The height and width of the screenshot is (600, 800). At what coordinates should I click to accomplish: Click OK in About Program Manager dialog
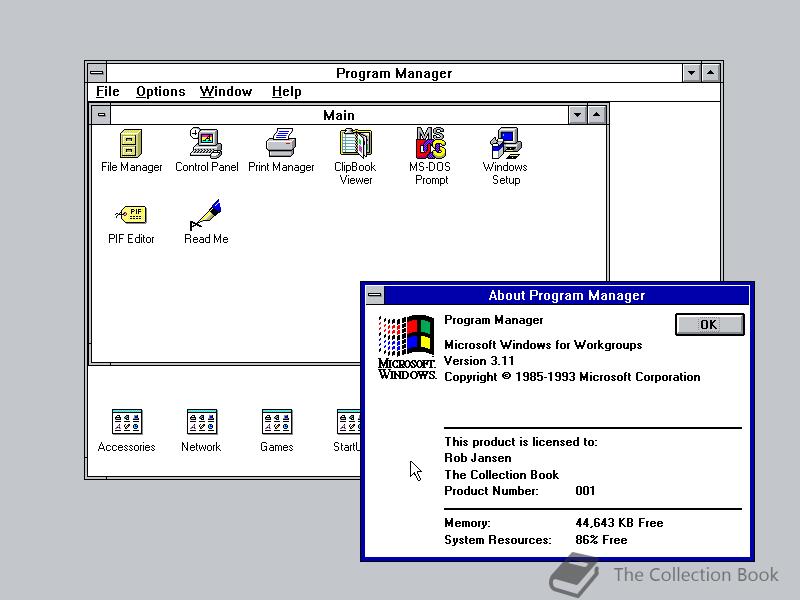[x=709, y=324]
